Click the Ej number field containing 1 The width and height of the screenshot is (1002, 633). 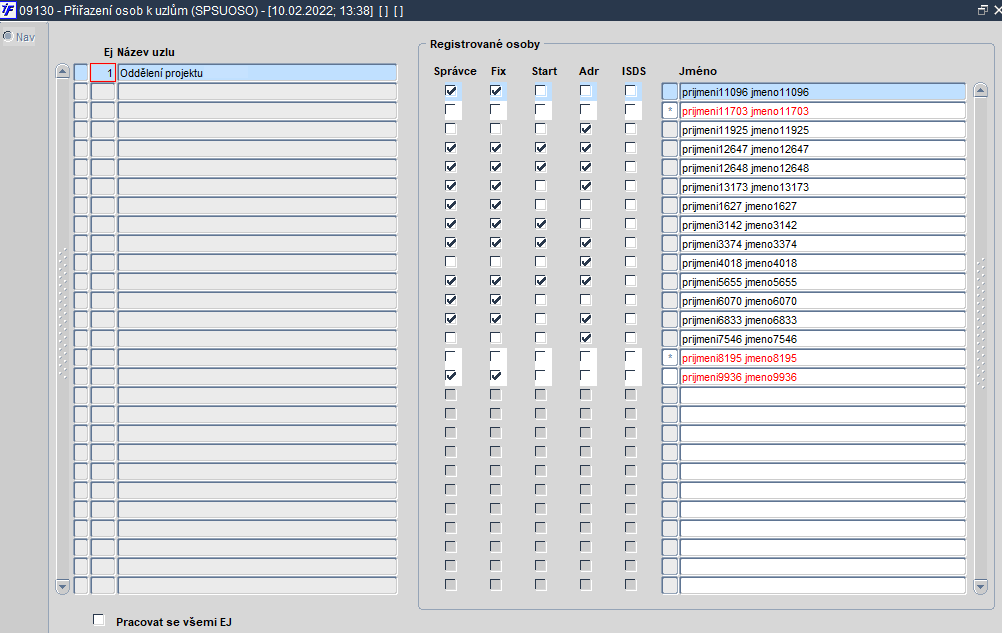tap(103, 73)
